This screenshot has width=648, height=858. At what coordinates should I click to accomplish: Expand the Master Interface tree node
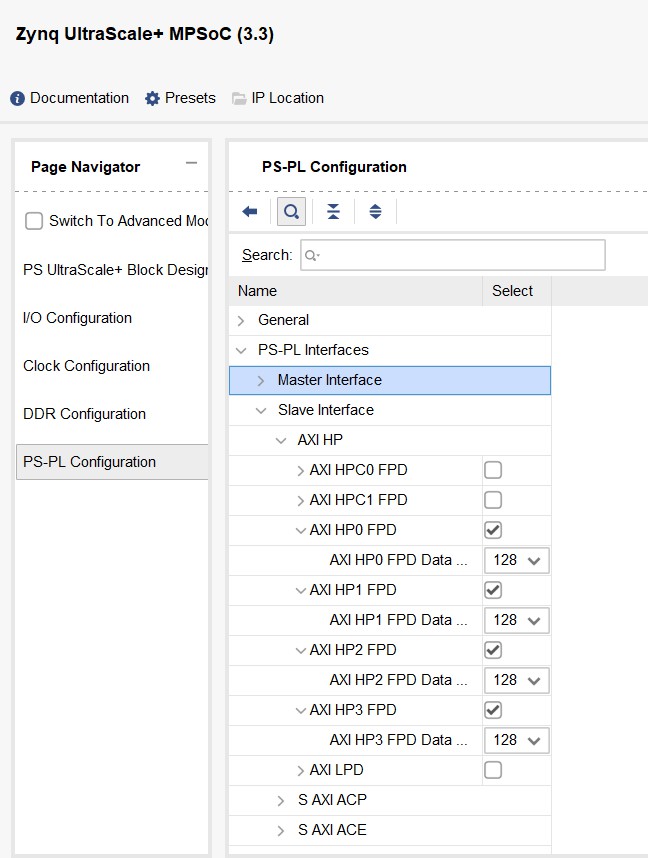click(259, 380)
